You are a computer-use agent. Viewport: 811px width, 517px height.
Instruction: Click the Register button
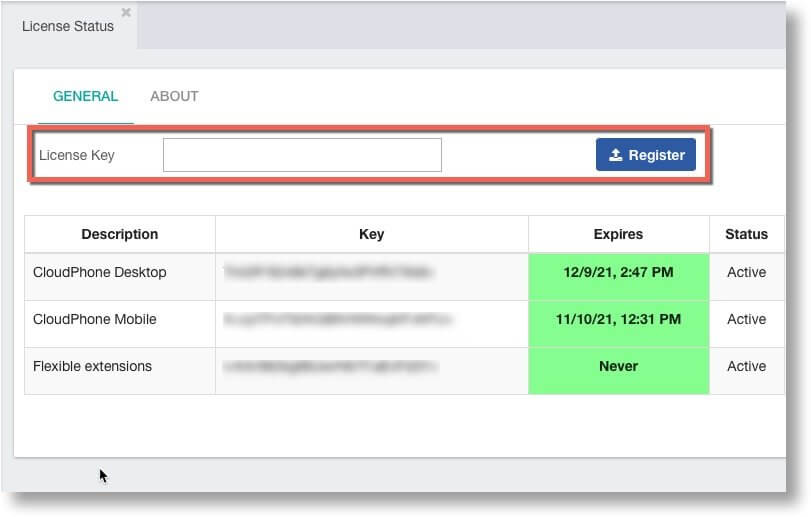pos(645,155)
